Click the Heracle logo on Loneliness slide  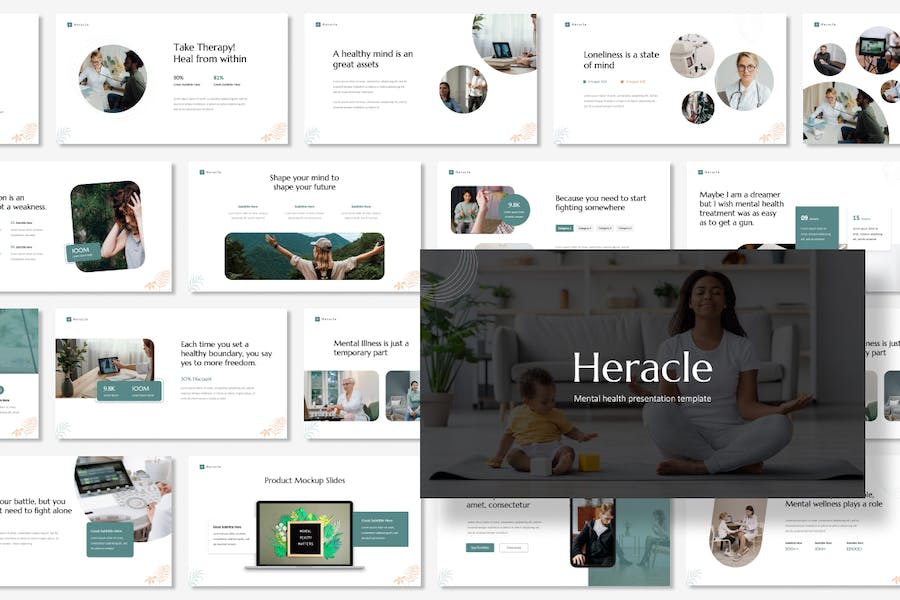(576, 25)
